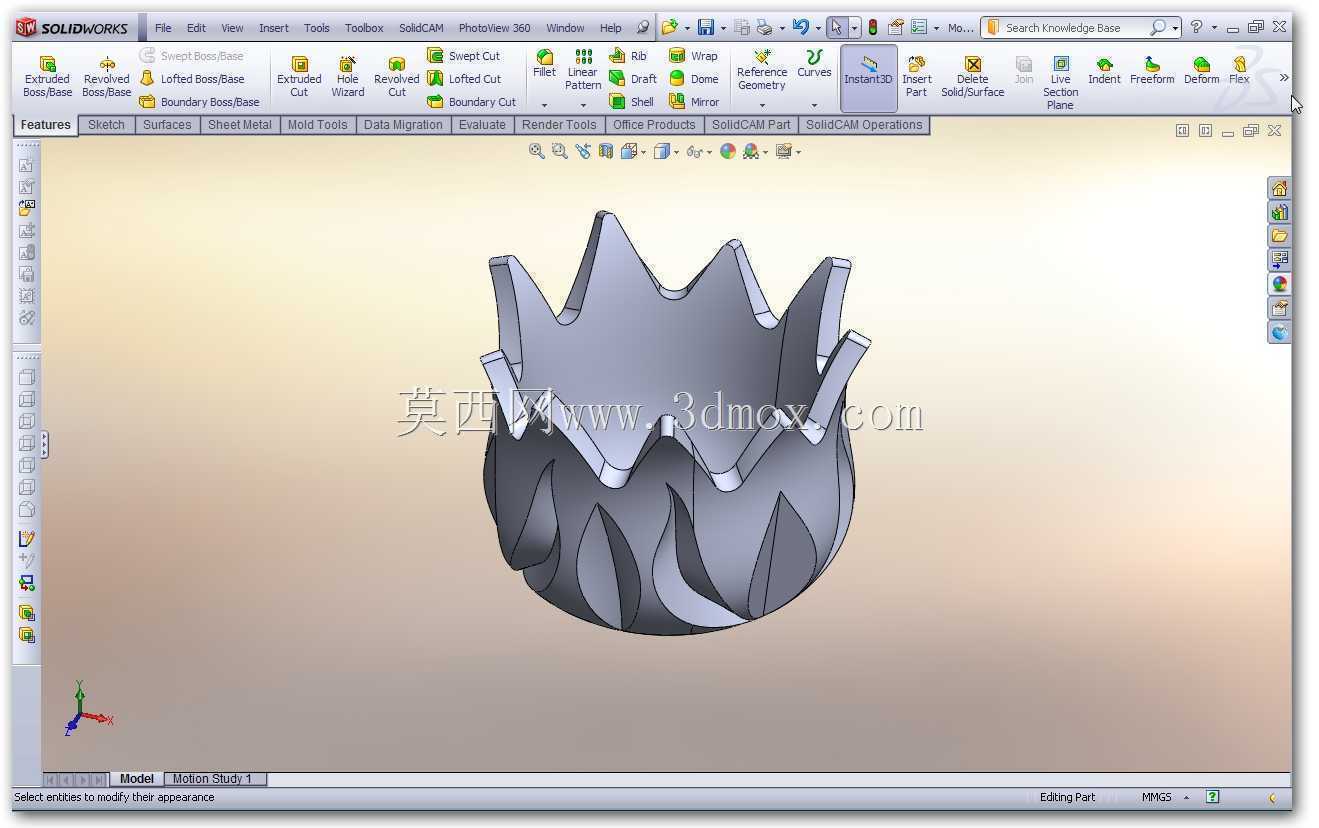The width and height of the screenshot is (1319, 828).
Task: Select the Revolved Boss/Base tool
Action: pyautogui.click(x=106, y=77)
